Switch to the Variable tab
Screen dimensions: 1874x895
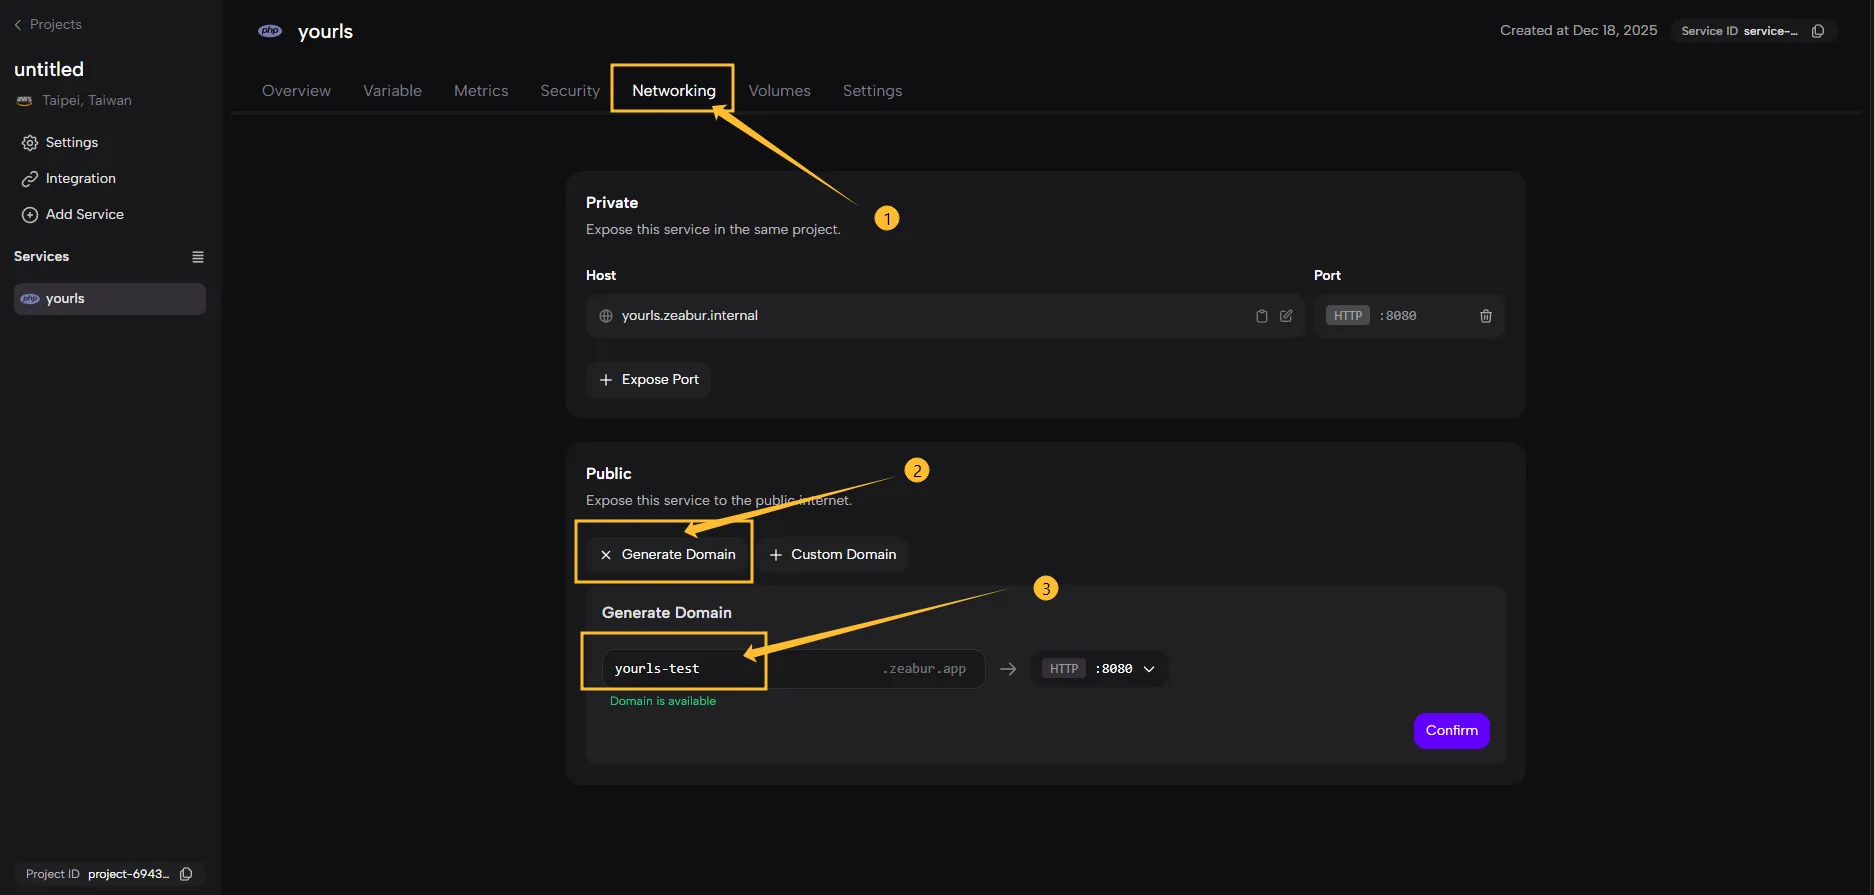point(392,91)
